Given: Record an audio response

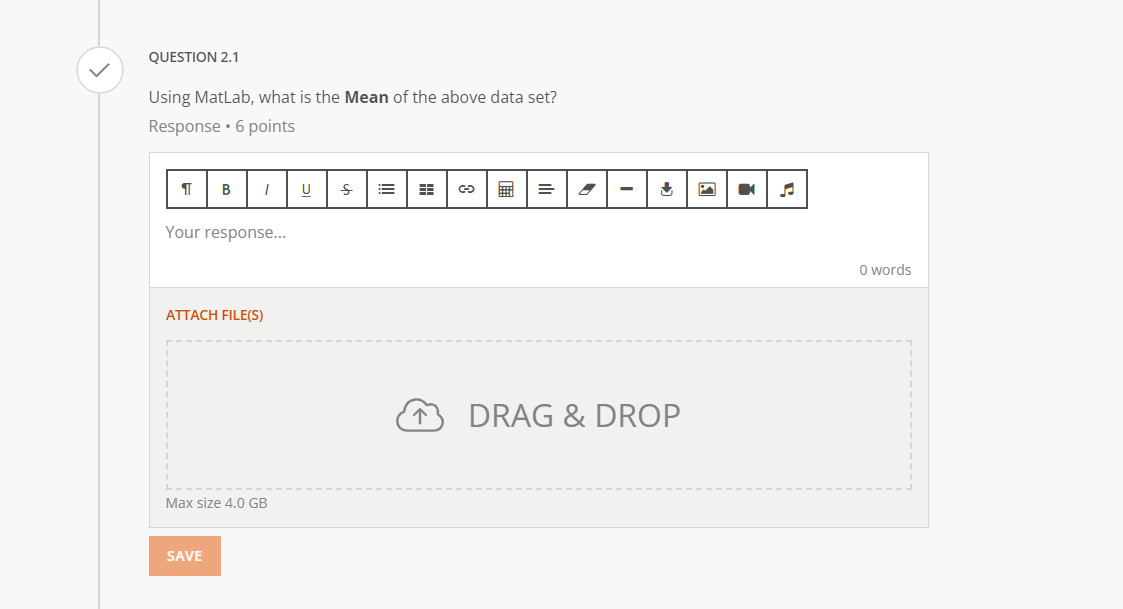Looking at the screenshot, I should 787,189.
